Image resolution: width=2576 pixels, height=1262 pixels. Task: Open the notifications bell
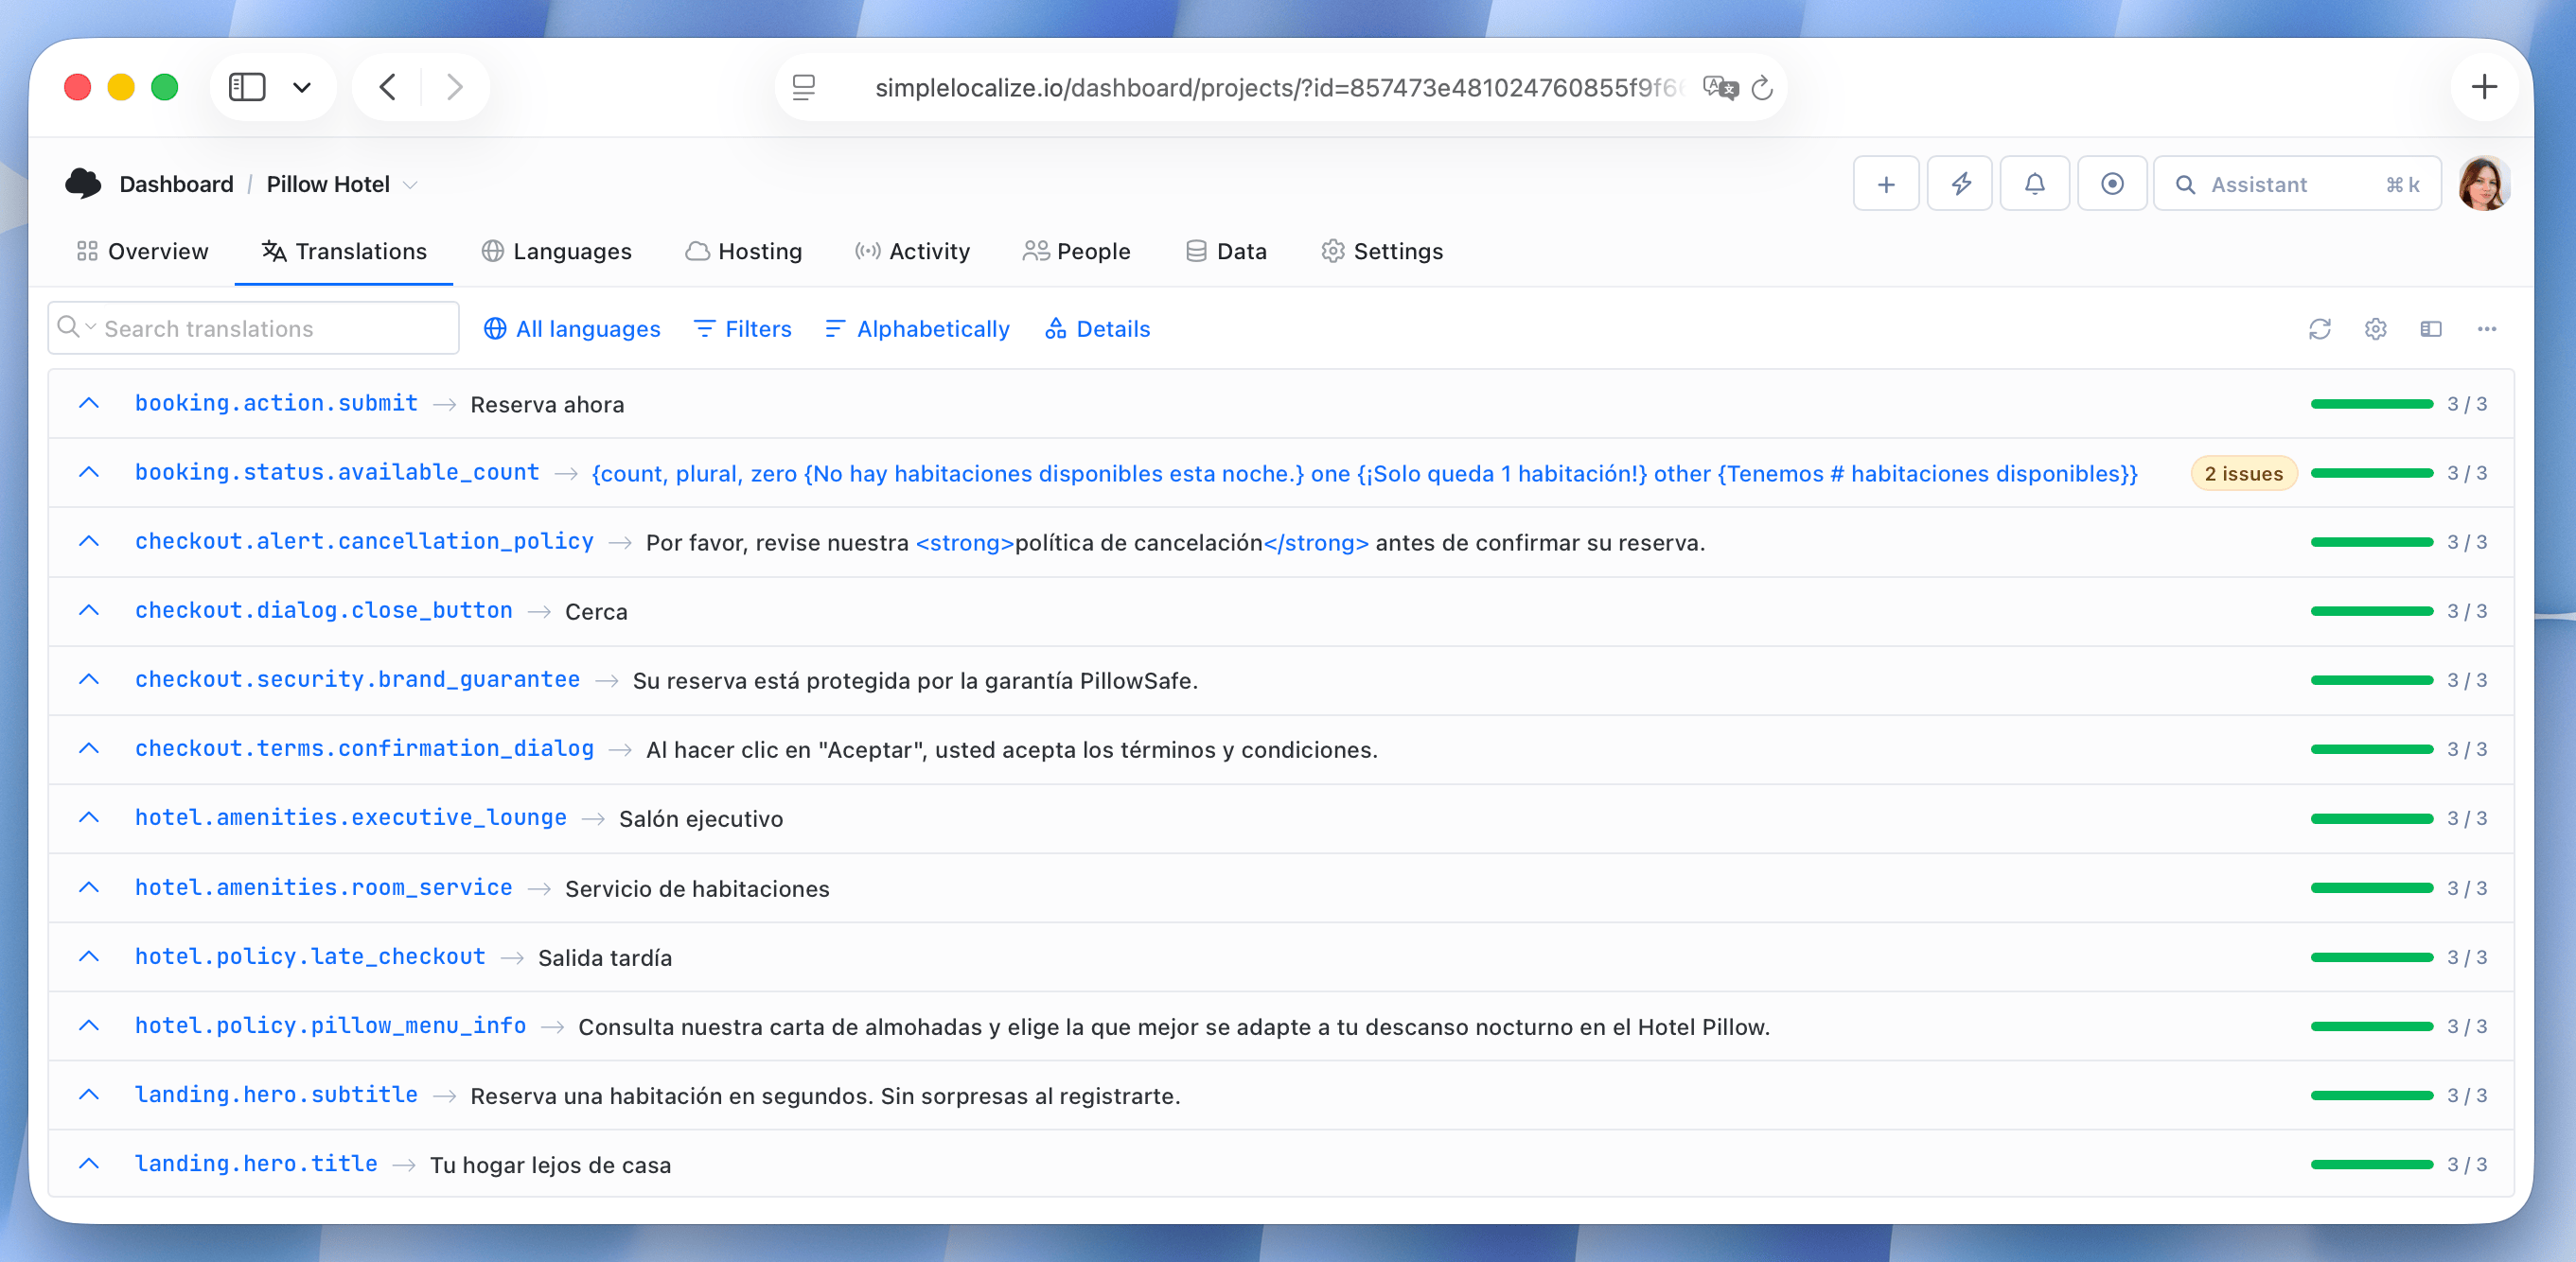coord(2035,184)
